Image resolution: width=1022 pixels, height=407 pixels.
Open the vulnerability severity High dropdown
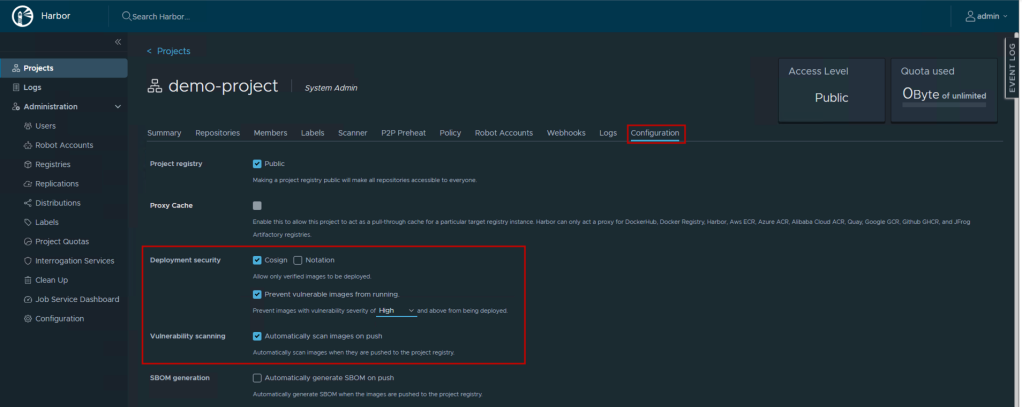click(x=396, y=311)
